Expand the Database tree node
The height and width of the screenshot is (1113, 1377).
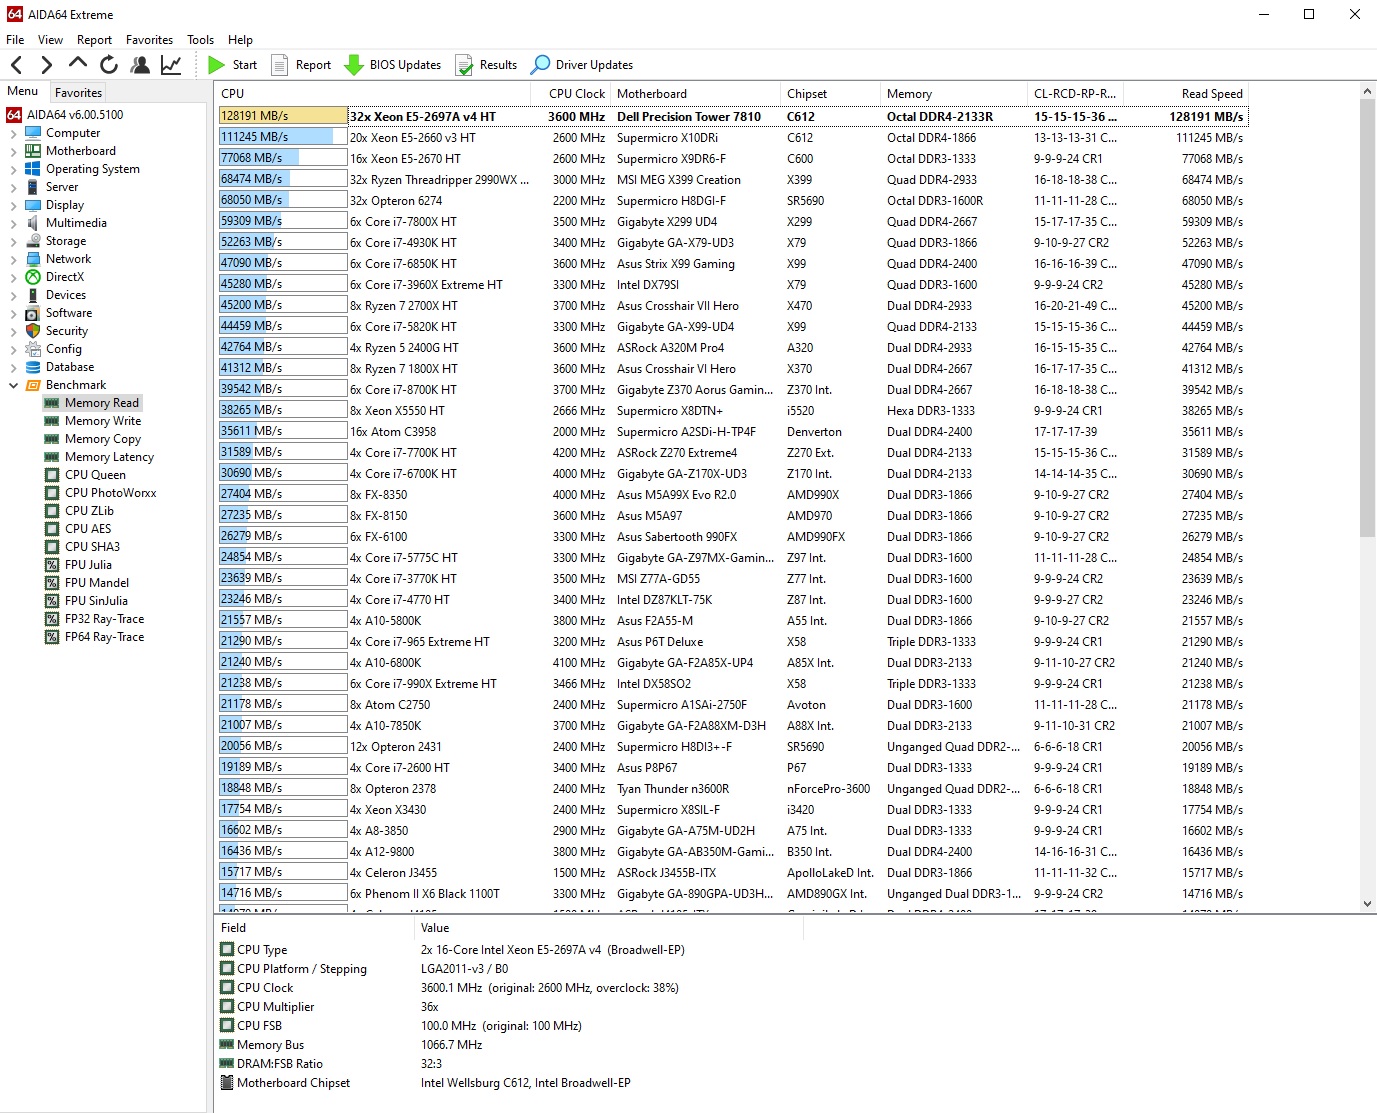click(13, 367)
